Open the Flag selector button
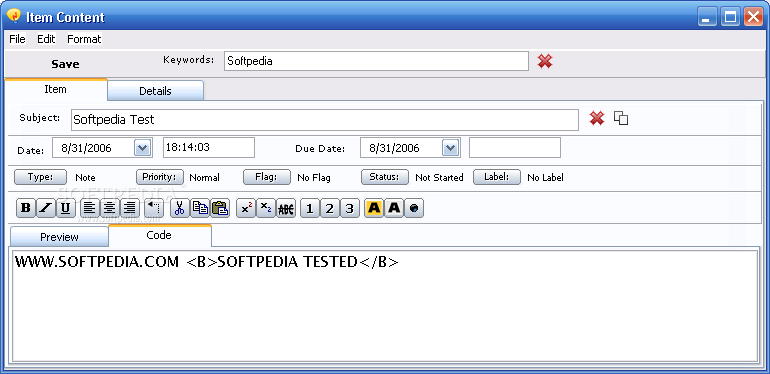This screenshot has height=374, width=770. (267, 177)
